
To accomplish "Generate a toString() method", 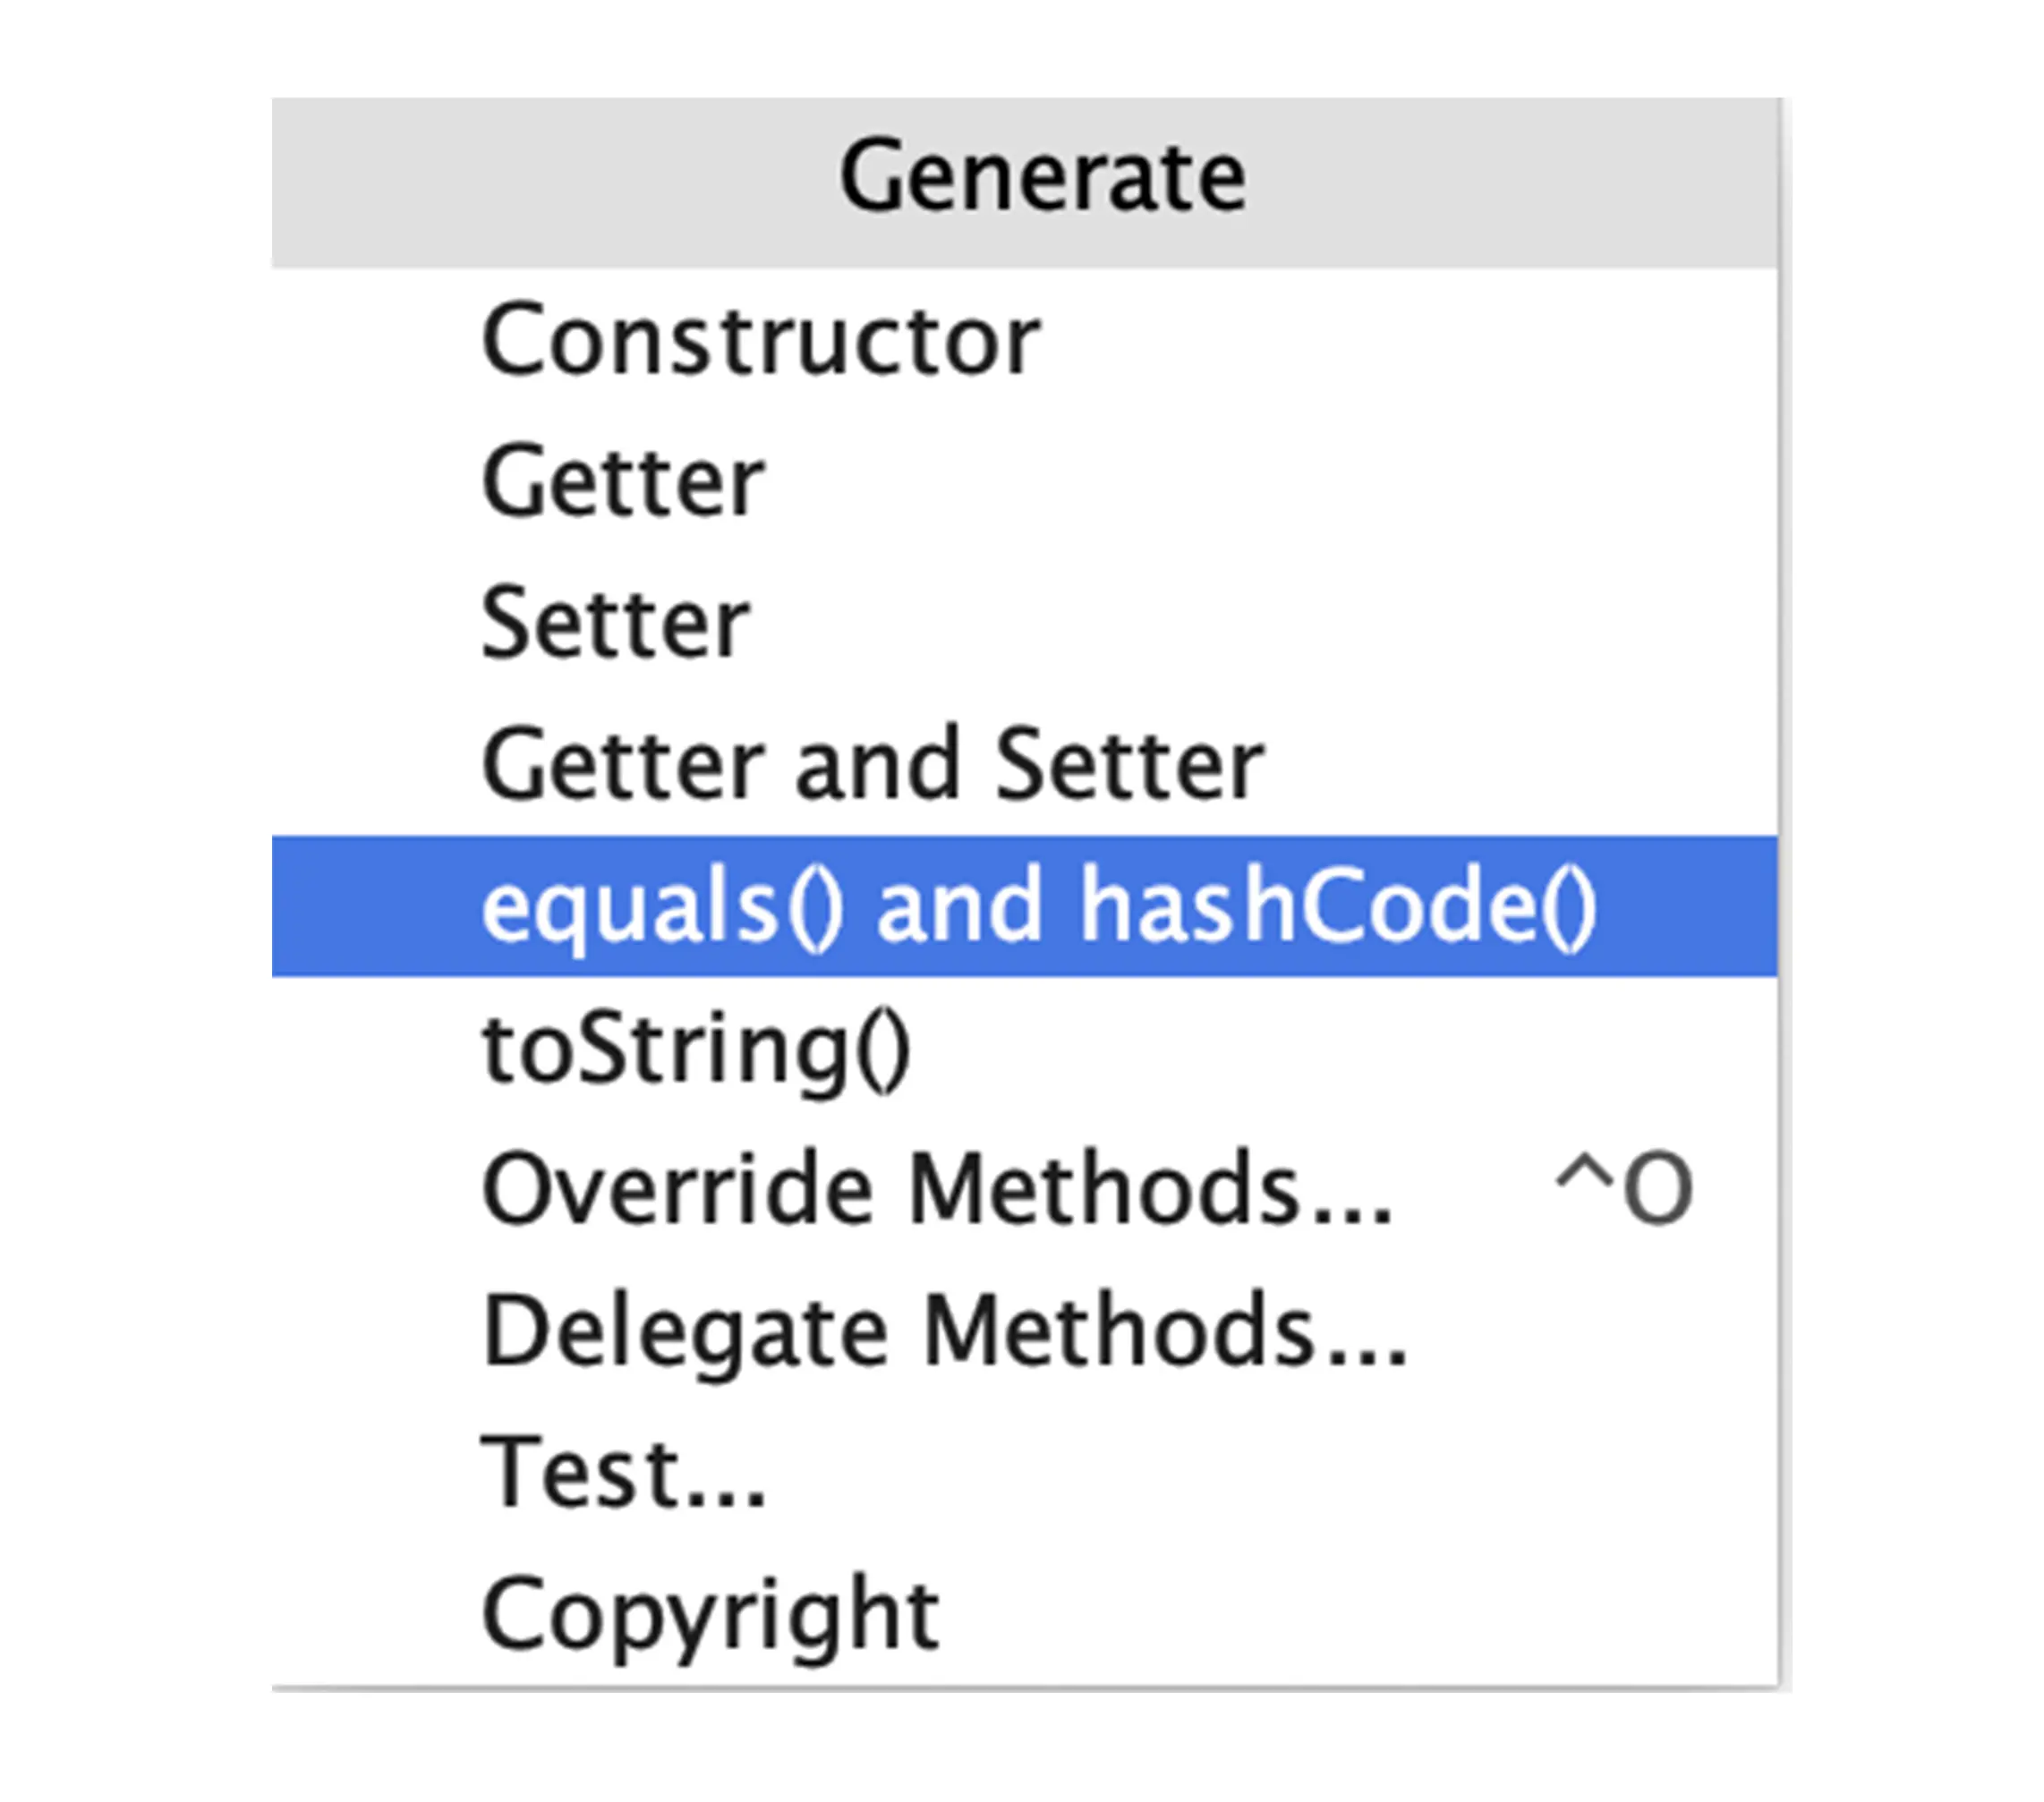I will [x=1024, y=1048].
